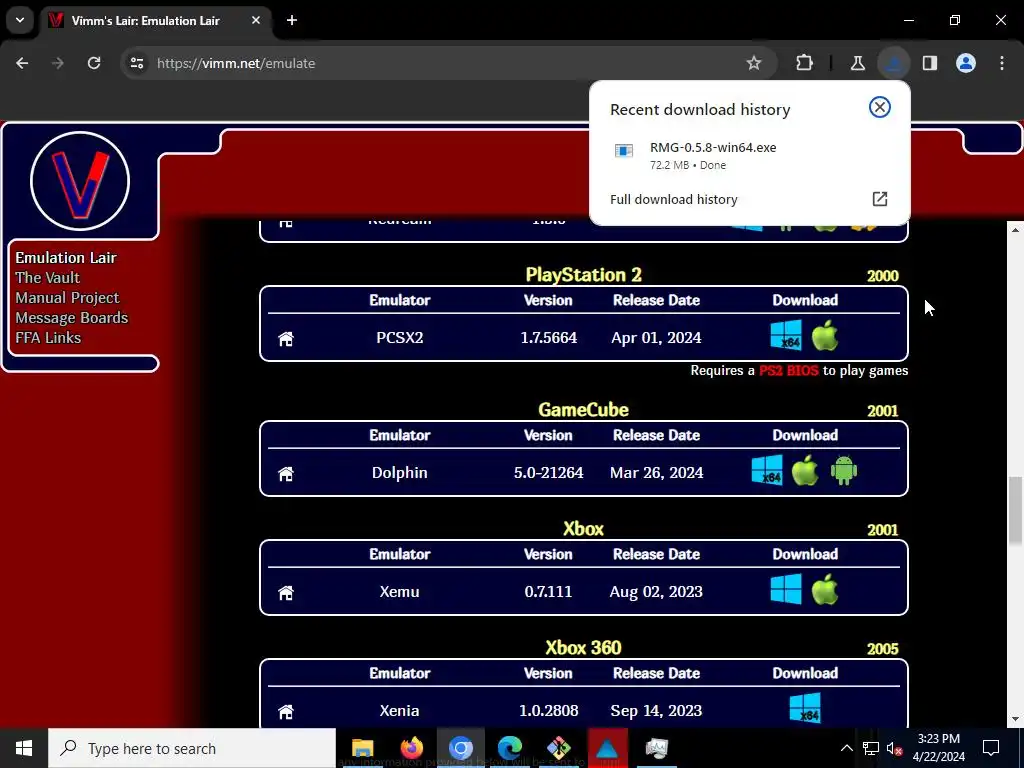Open the taskbar clock showing 3:23 PM
This screenshot has width=1024, height=768.
coord(938,748)
